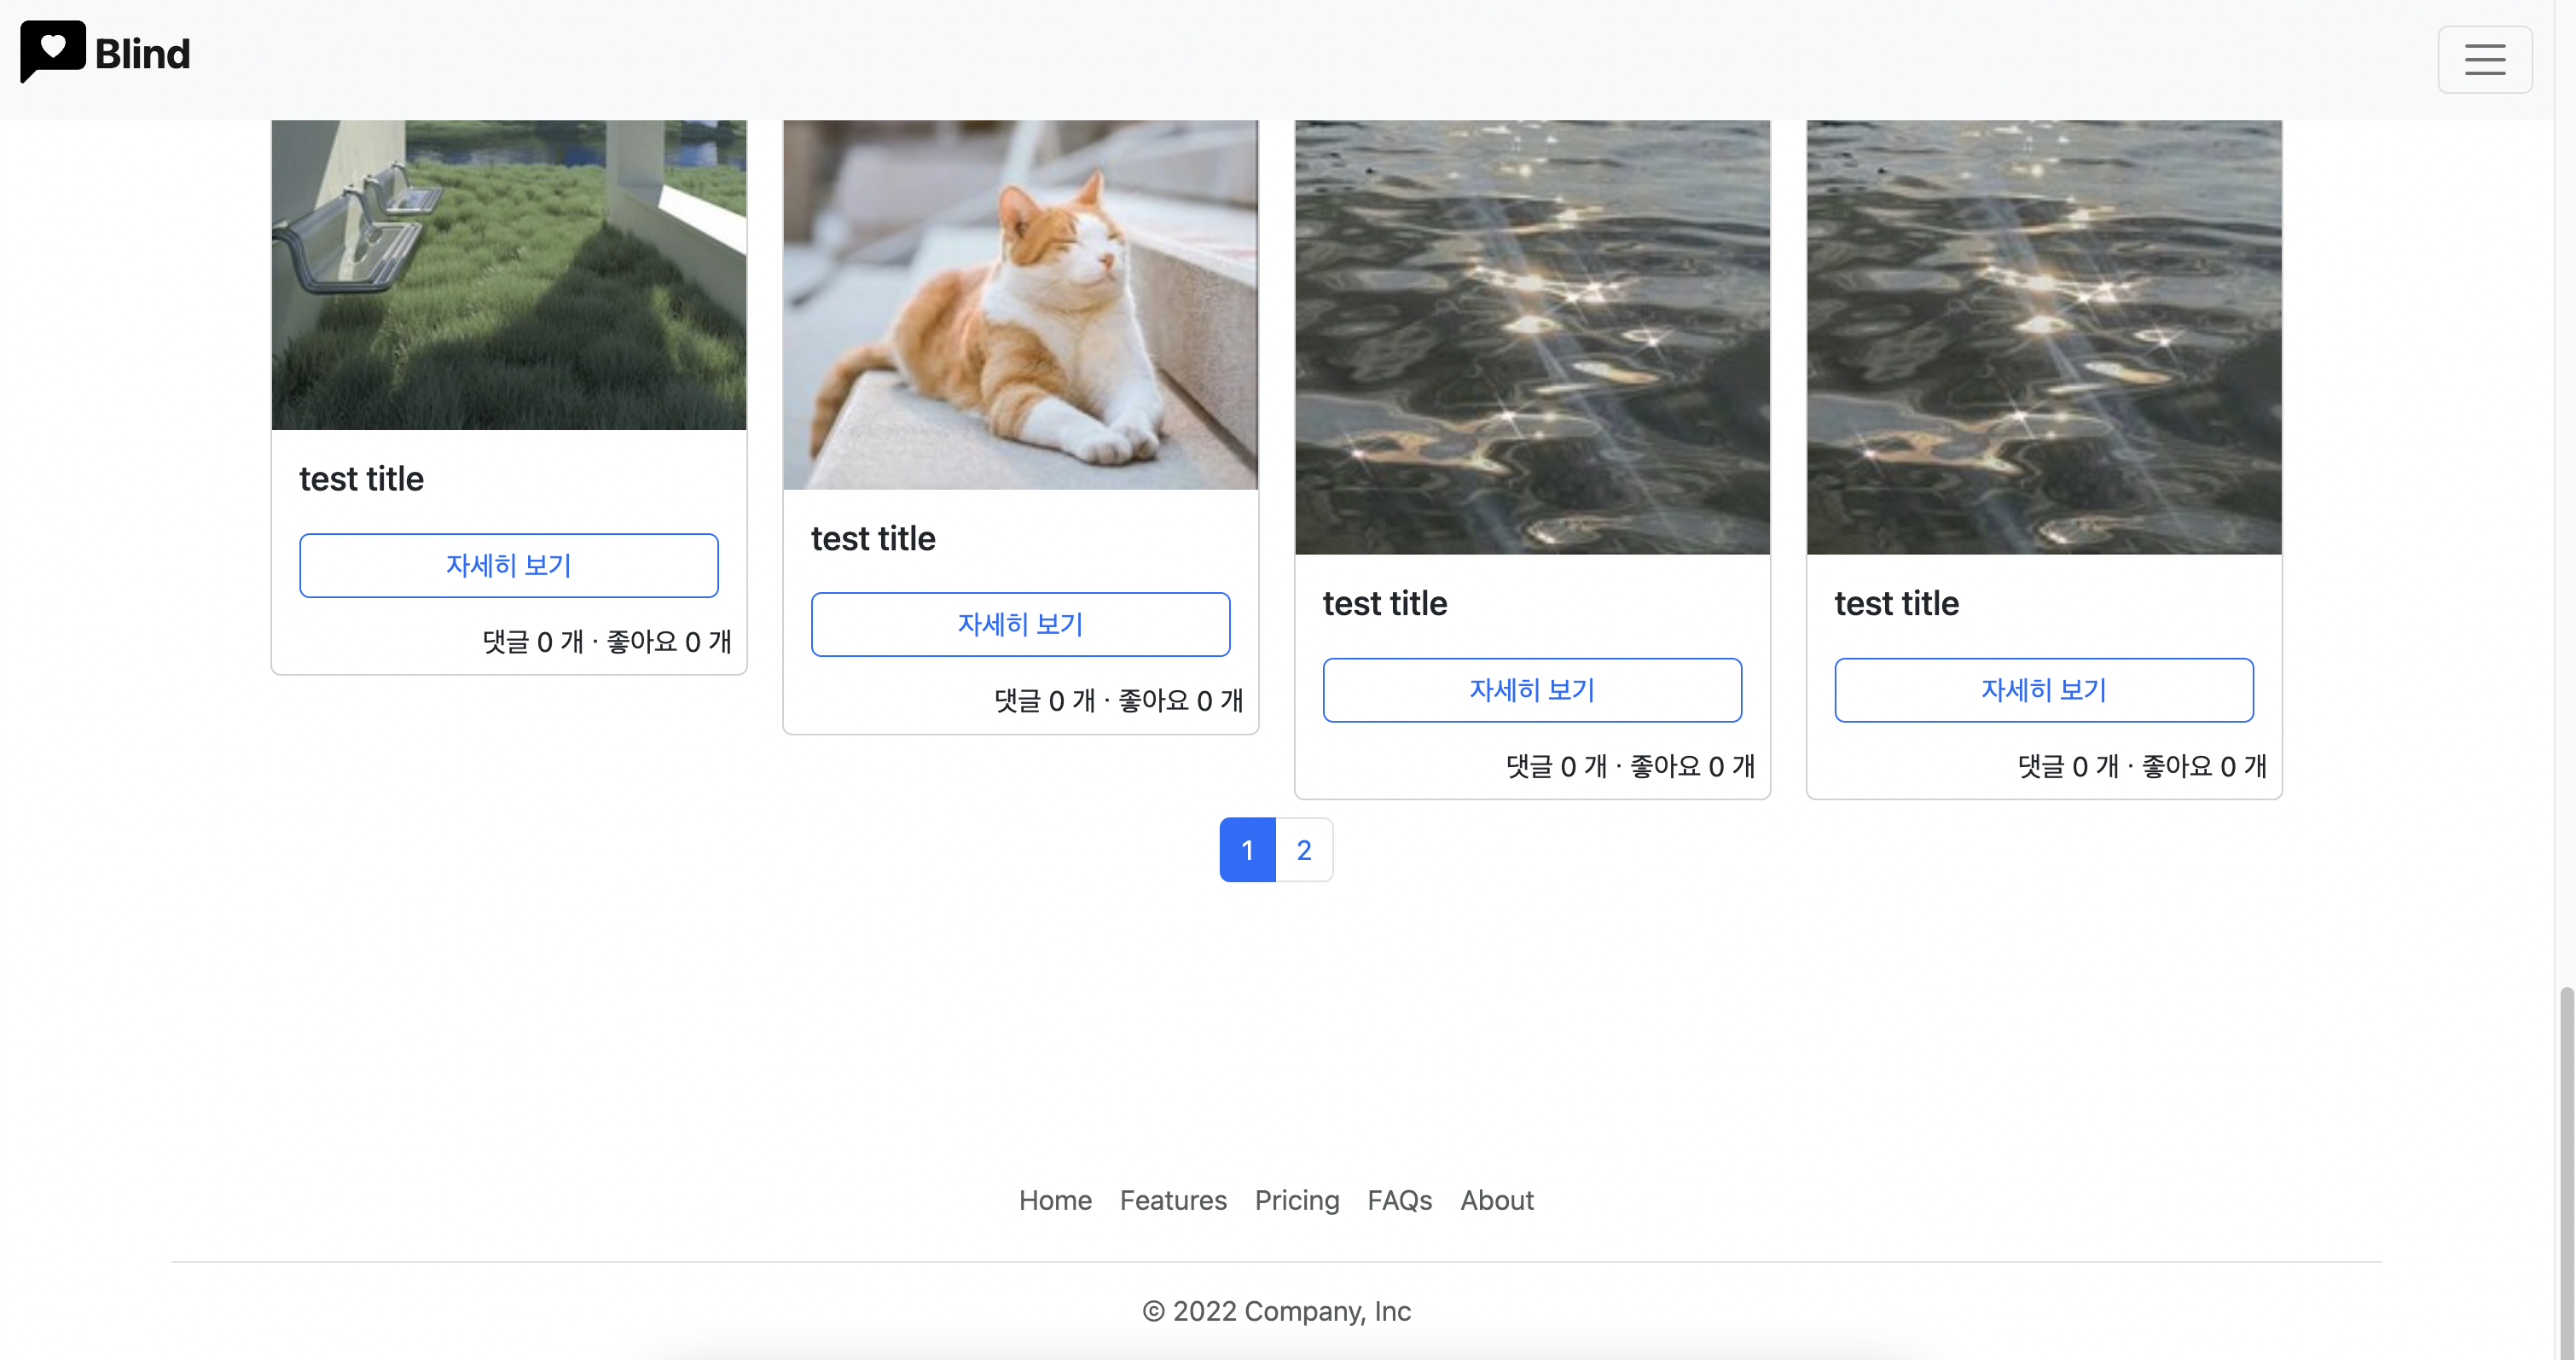Viewport: 2576px width, 1360px height.
Task: Click 댓글 0 개 · 좋아요 0 개 on third card
Action: [x=1631, y=767]
